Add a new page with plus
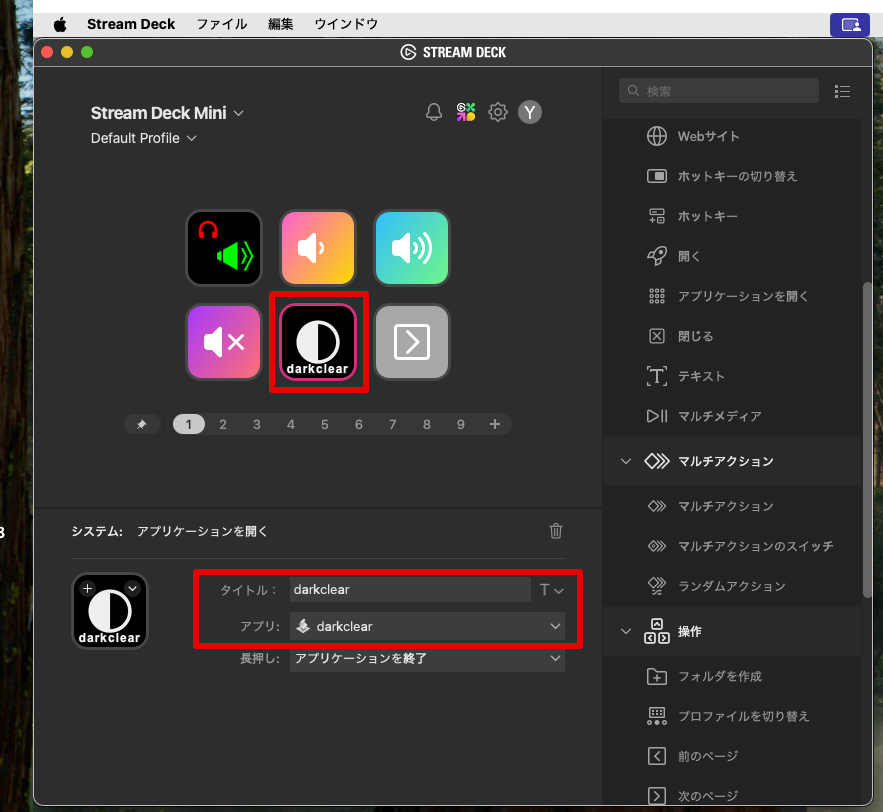Screen dimensions: 883x812 pyautogui.click(x=494, y=424)
